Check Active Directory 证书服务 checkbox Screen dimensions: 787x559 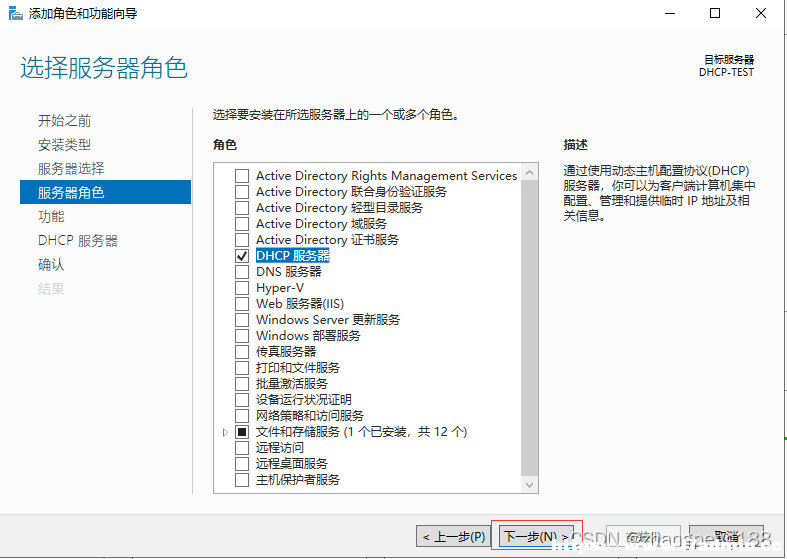click(242, 240)
